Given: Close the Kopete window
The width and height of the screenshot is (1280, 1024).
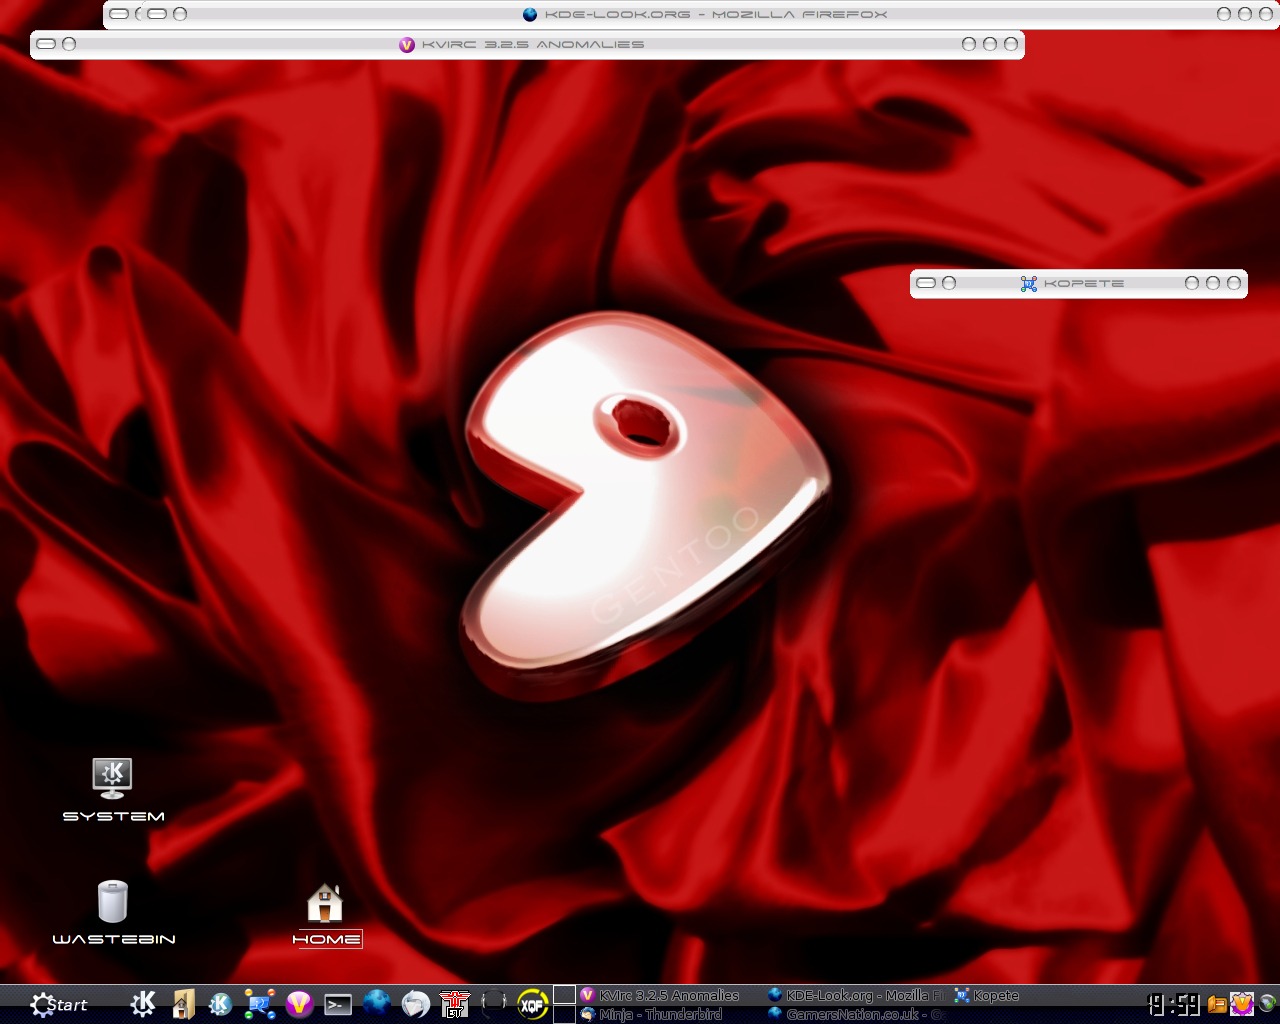Looking at the screenshot, I should tap(1234, 283).
